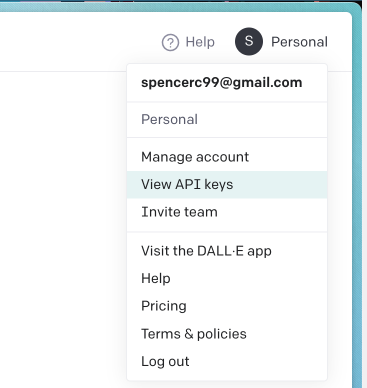
Task: Select the spencerc99@gmail.com email entry
Action: [227, 83]
